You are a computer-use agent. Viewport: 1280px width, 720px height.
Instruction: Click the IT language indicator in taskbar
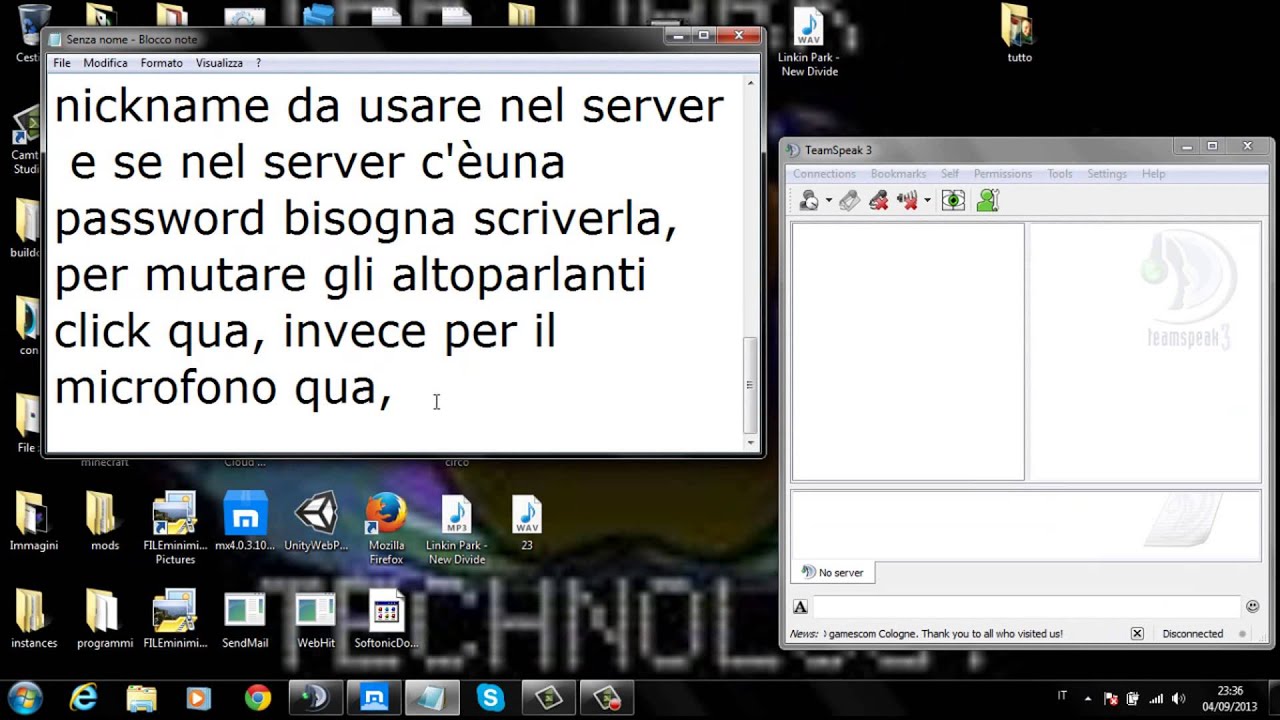click(x=1062, y=696)
